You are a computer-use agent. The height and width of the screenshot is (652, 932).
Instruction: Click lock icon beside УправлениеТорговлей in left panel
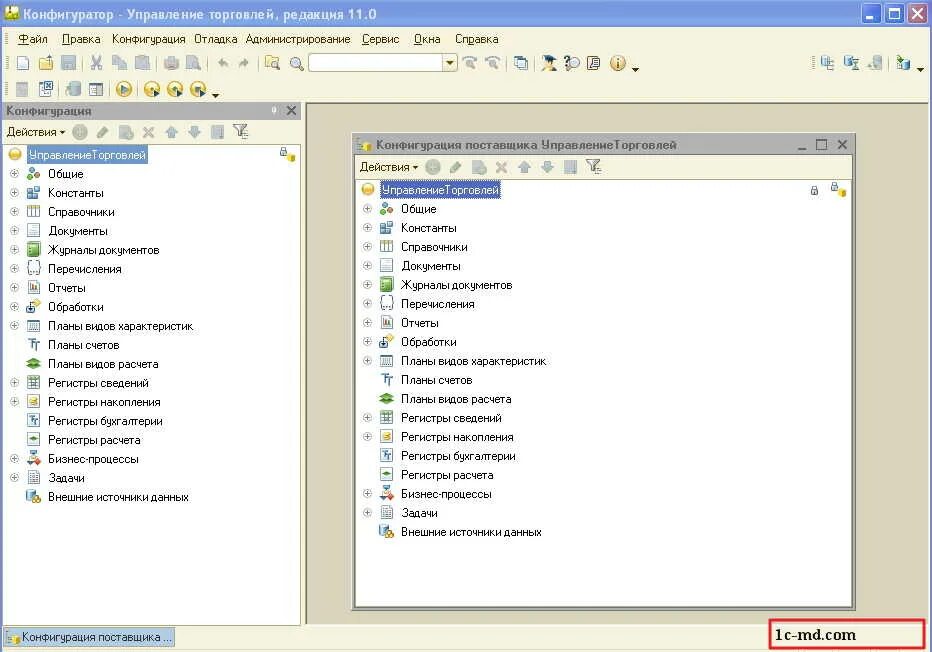tap(288, 155)
